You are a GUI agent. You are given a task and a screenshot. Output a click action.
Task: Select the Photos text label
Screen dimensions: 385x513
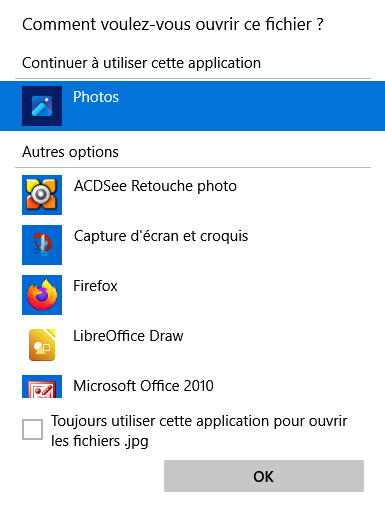tap(96, 97)
